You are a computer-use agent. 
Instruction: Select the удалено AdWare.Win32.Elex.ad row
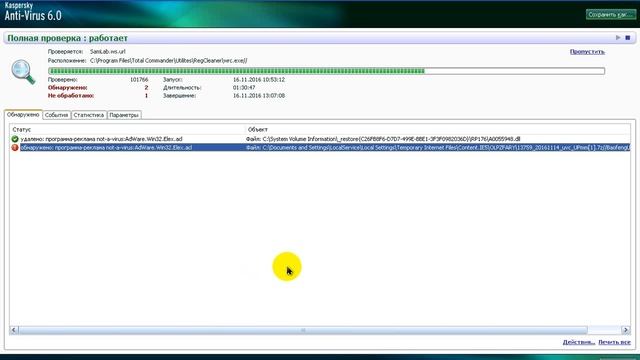tap(320, 139)
